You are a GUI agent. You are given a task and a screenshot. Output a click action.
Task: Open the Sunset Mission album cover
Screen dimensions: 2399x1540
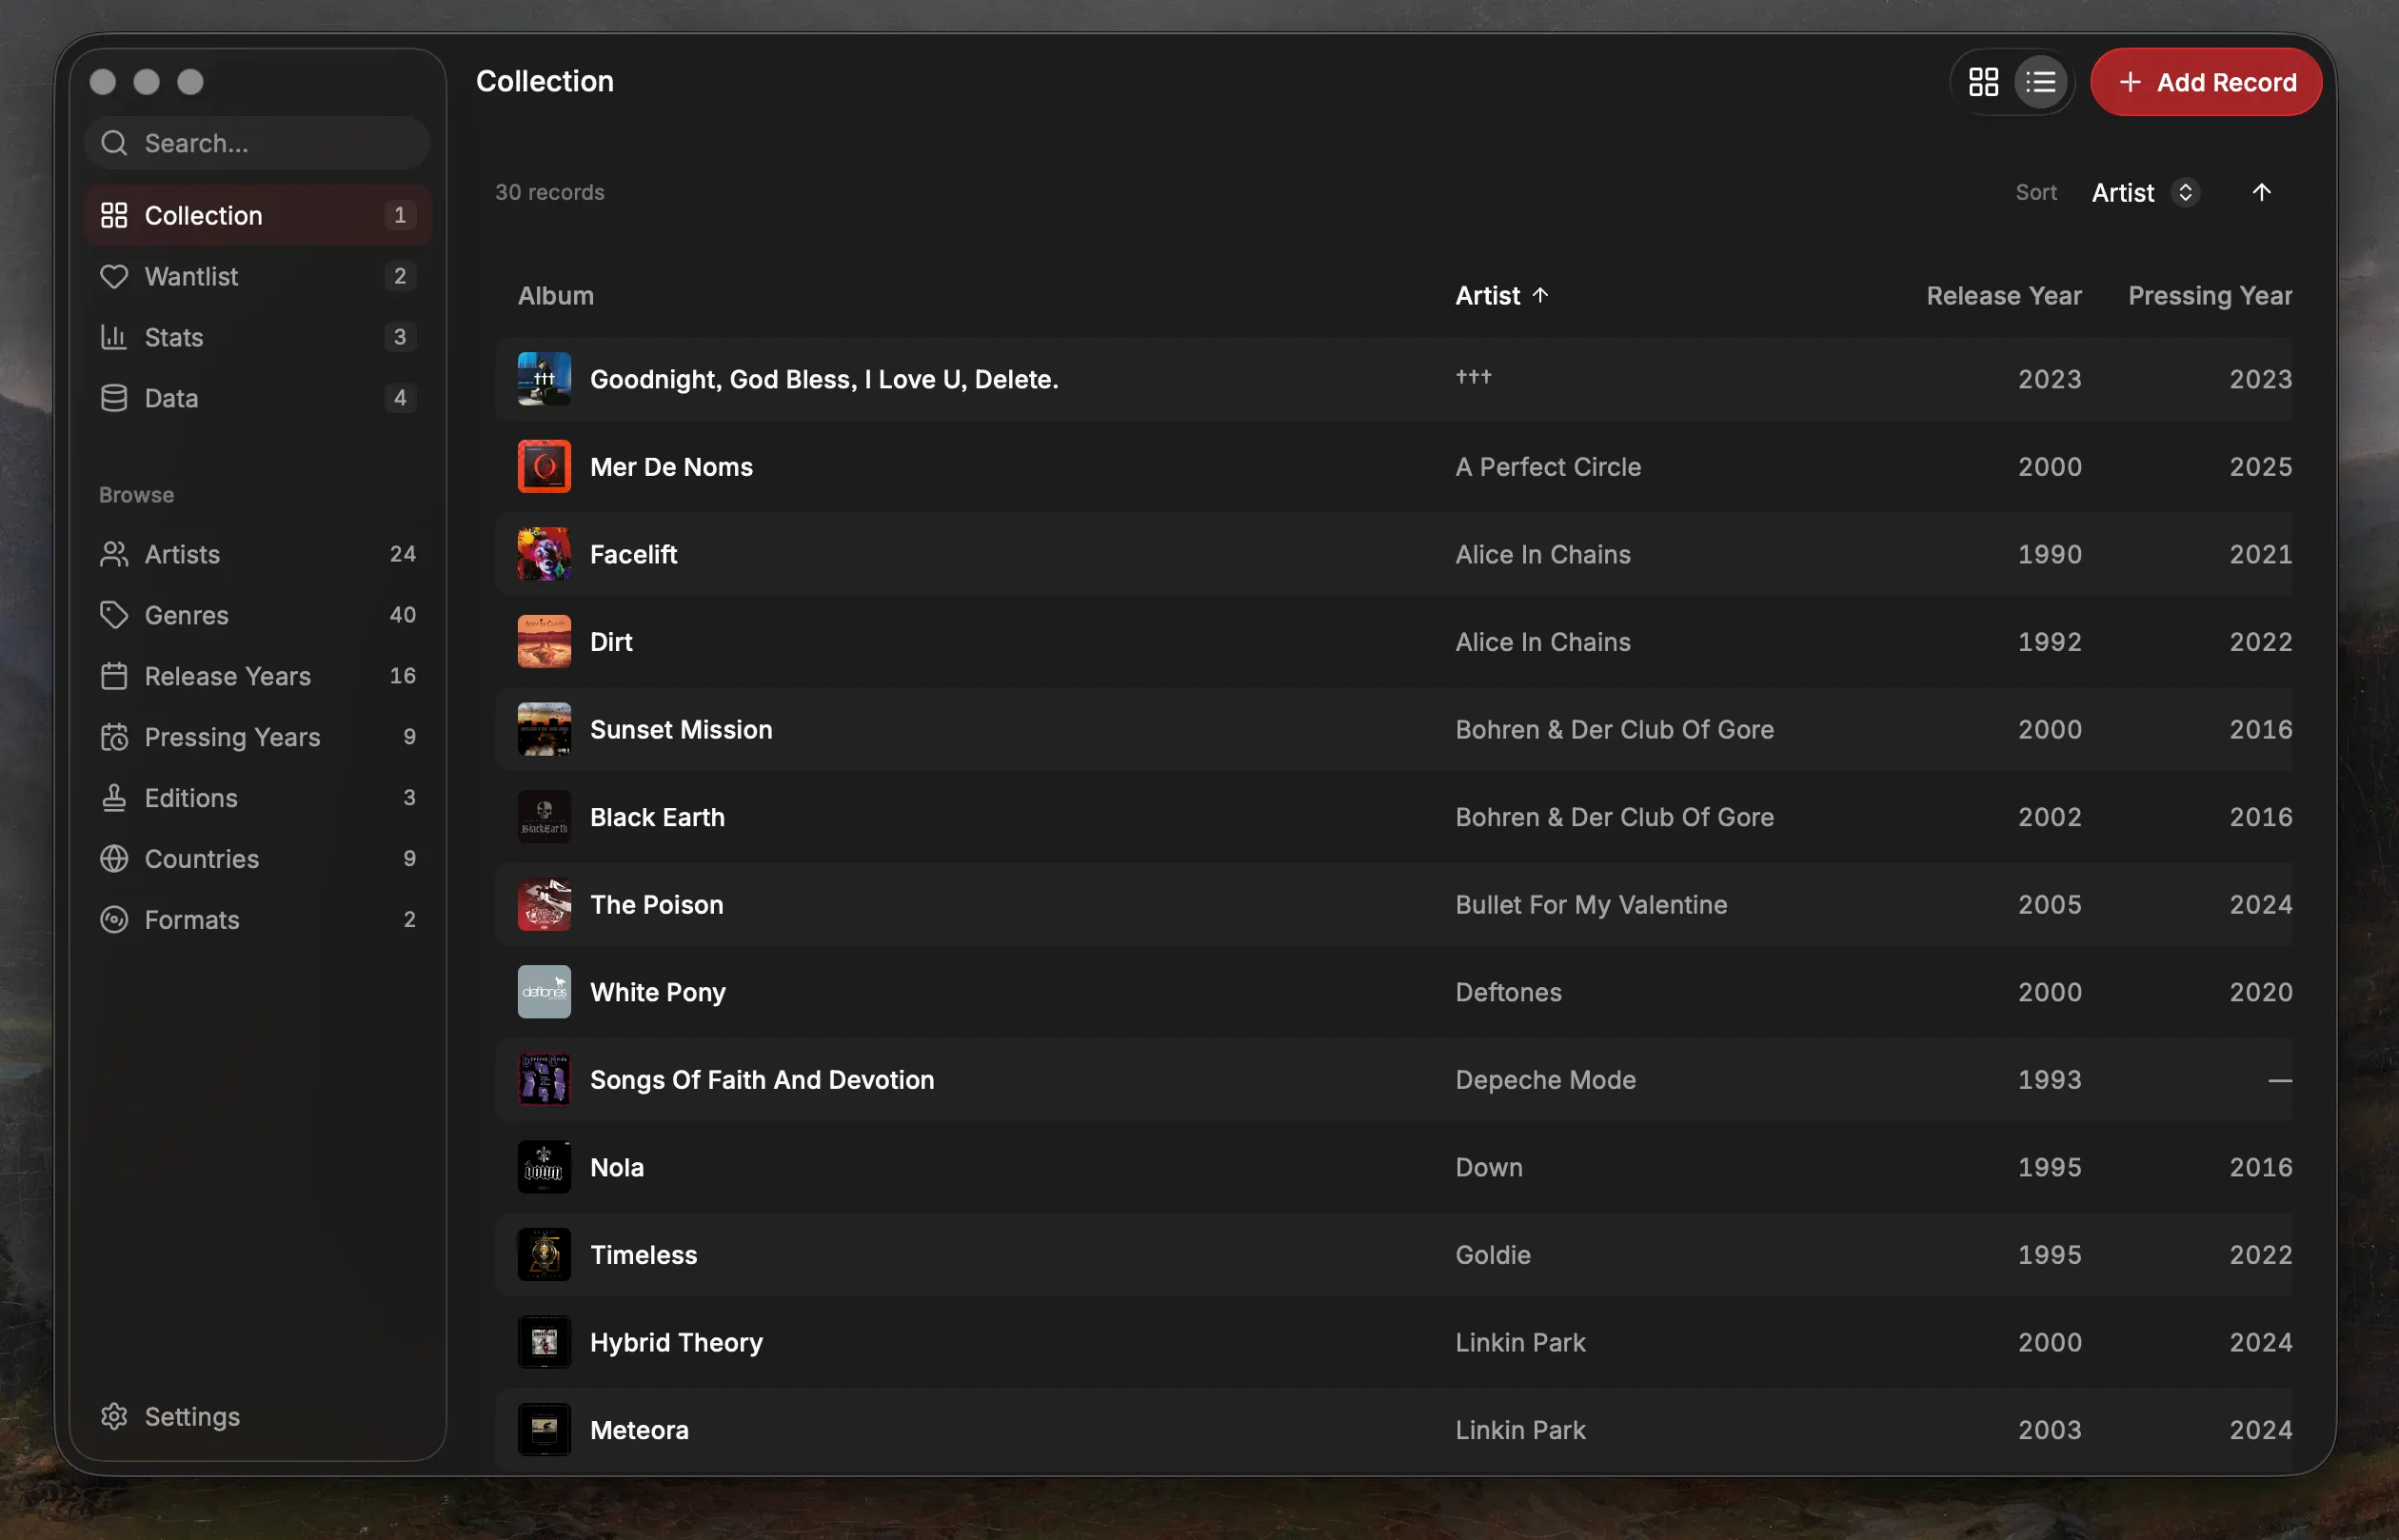544,729
